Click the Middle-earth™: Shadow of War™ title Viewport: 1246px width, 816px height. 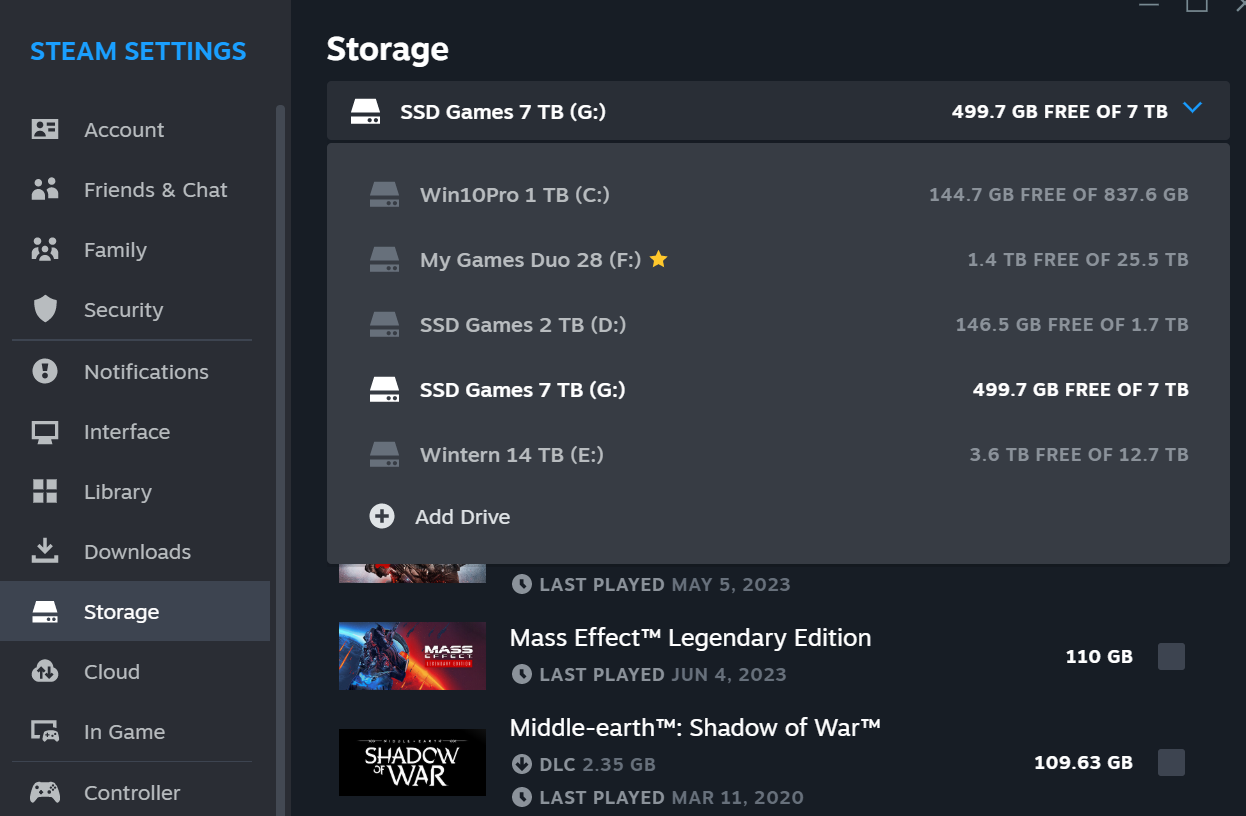tap(695, 728)
